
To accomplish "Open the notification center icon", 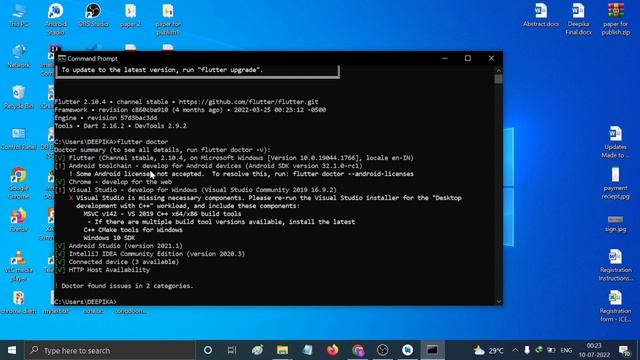I will tap(624, 350).
